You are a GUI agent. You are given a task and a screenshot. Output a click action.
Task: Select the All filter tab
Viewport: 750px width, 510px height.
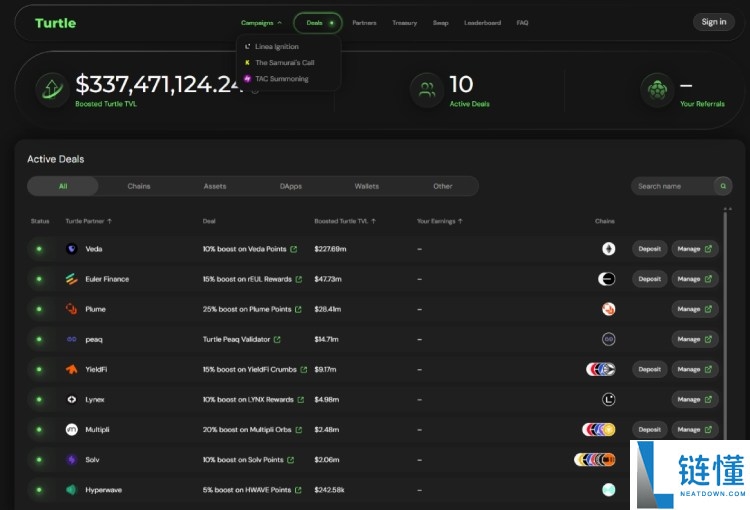[63, 186]
